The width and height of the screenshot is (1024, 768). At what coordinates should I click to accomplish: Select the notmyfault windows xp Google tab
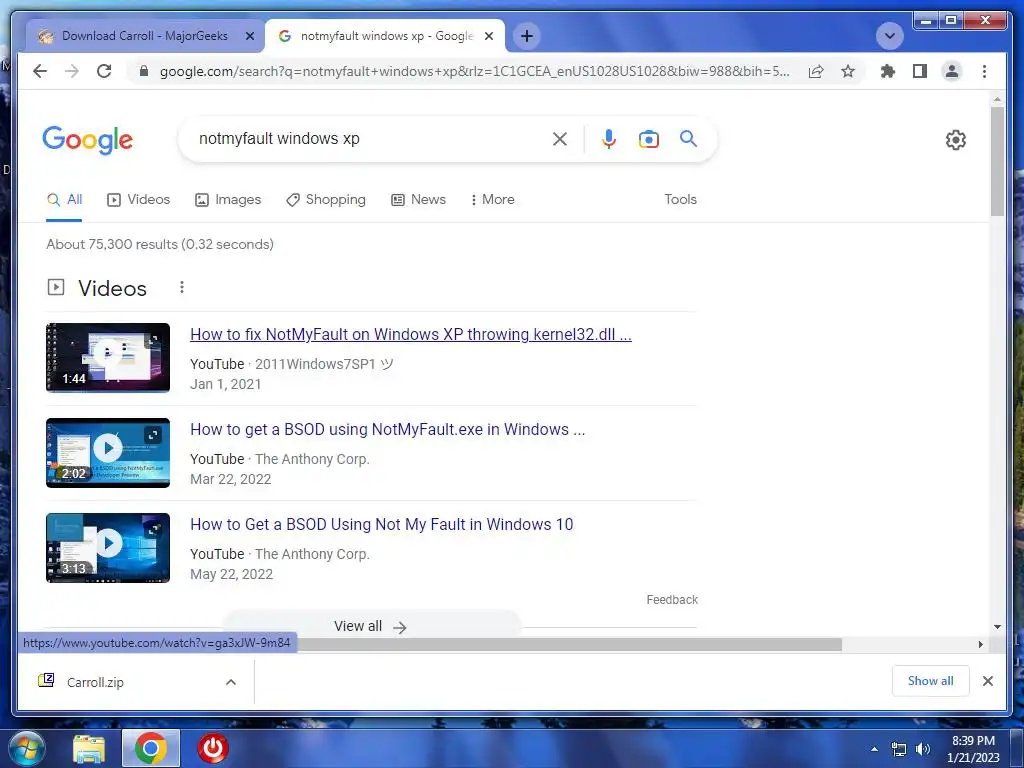coord(385,36)
